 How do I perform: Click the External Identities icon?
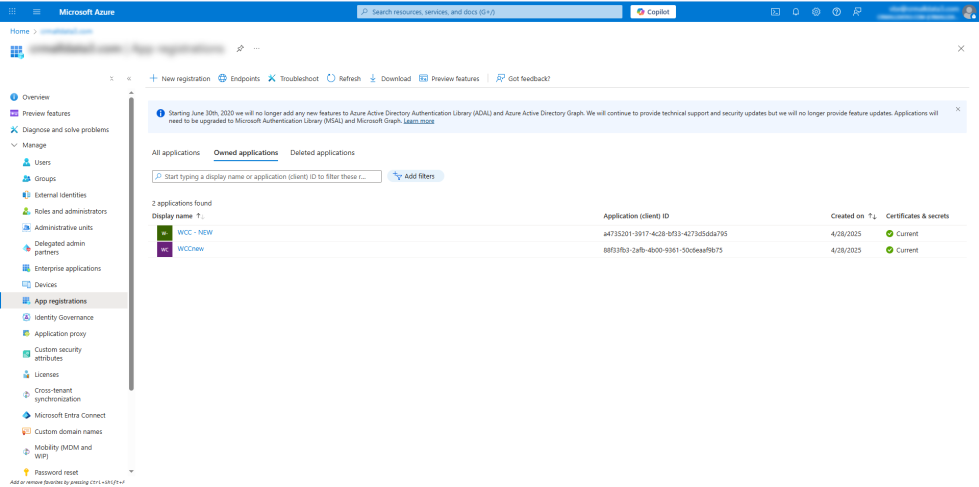tap(26, 195)
